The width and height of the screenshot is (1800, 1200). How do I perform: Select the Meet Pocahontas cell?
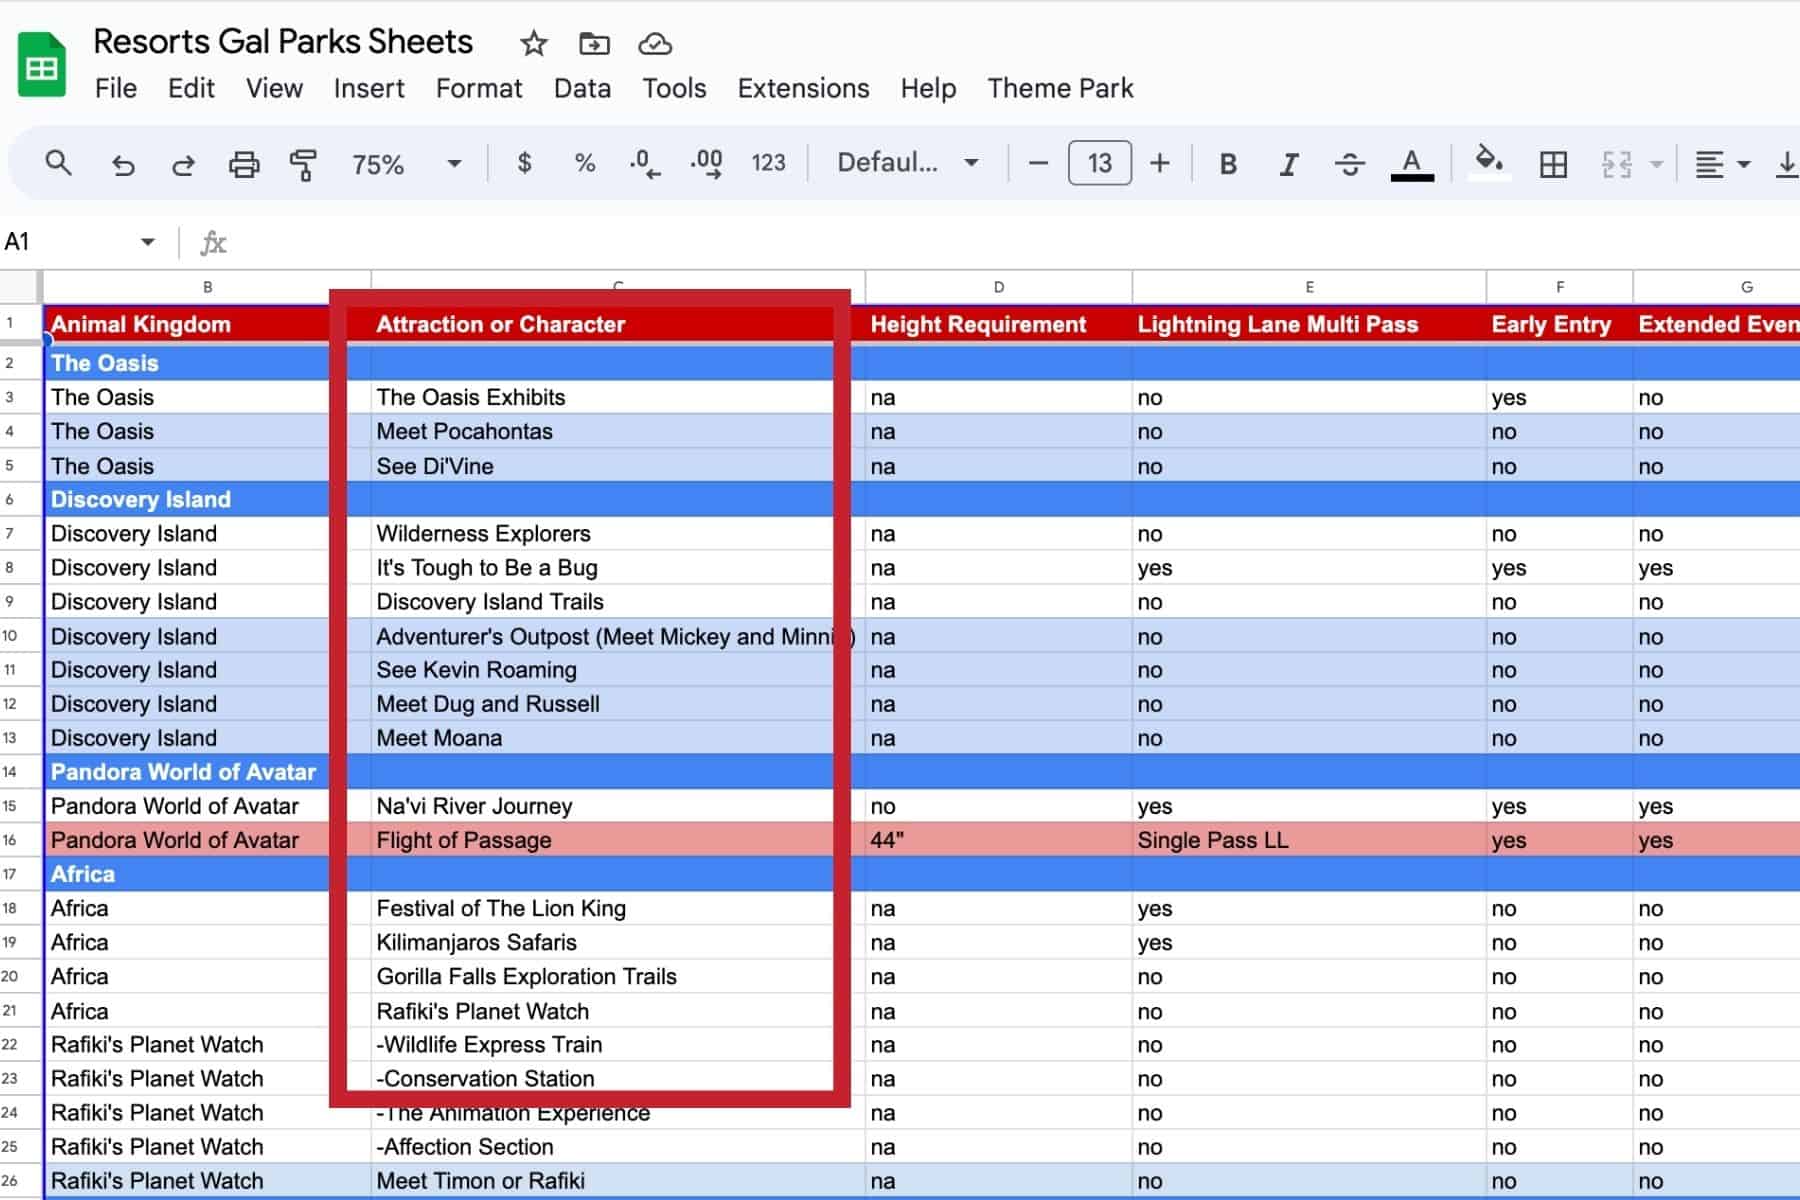(x=618, y=431)
